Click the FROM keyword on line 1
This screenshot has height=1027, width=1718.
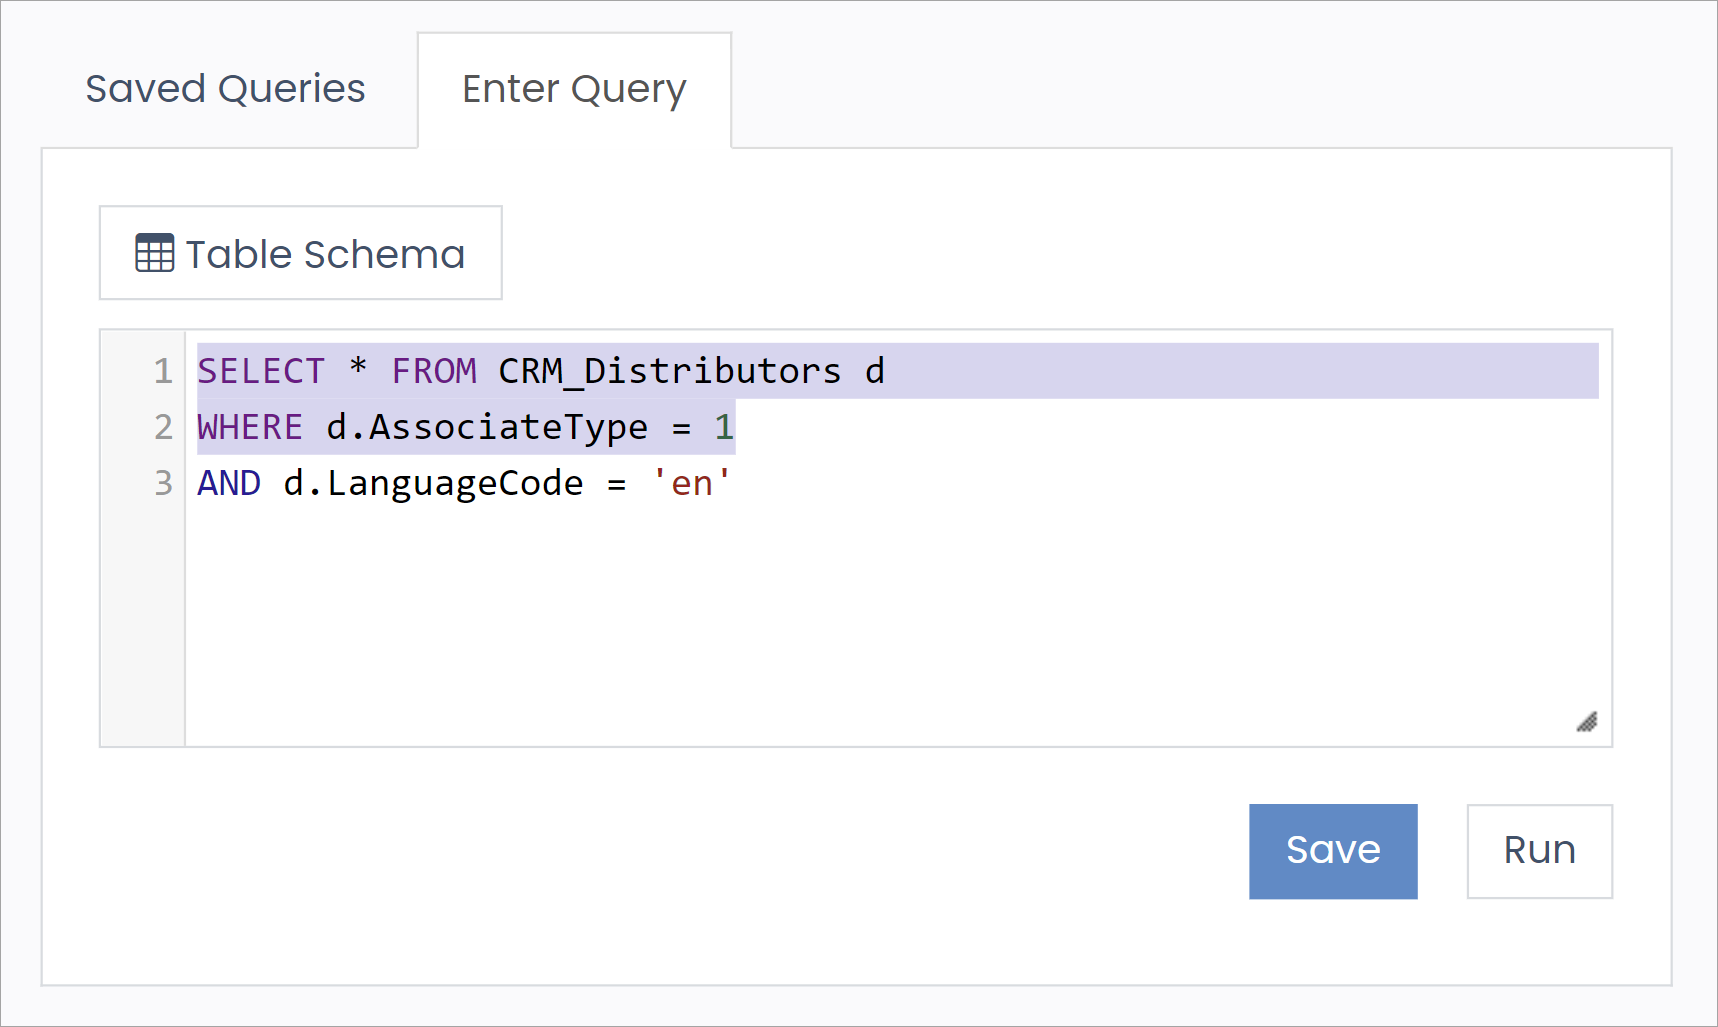coord(436,371)
